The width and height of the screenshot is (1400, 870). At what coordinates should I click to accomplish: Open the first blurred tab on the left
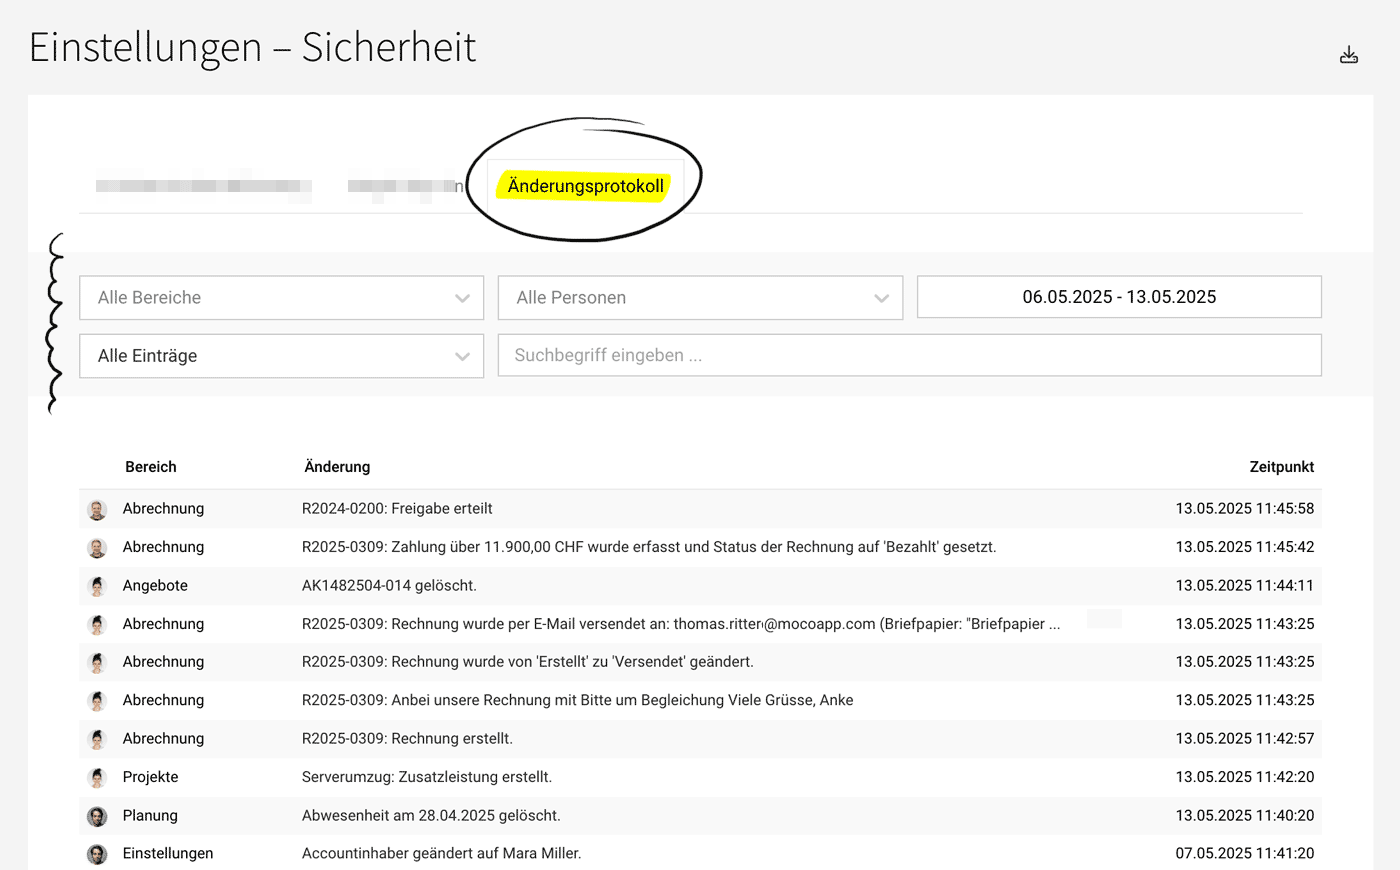[203, 186]
